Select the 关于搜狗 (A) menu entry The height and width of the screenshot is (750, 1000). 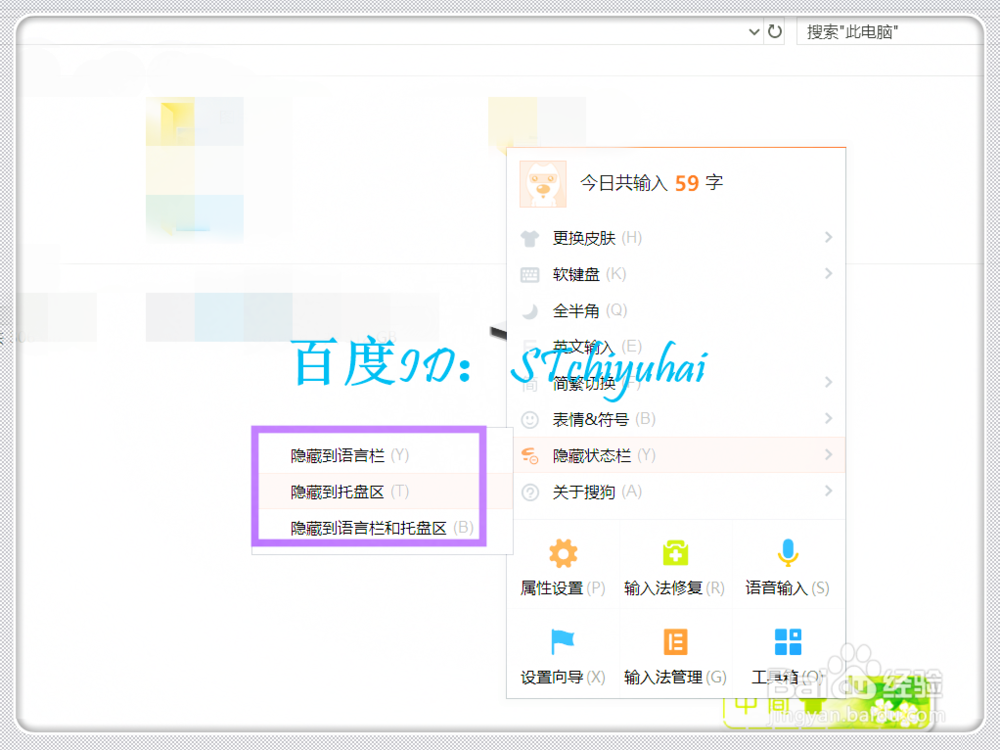676,492
